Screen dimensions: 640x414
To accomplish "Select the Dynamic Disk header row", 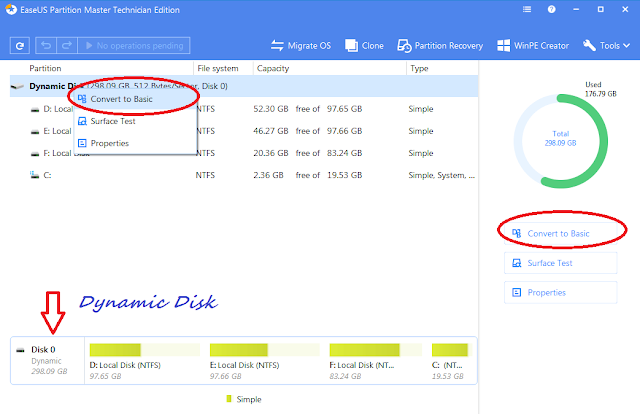I will tap(244, 86).
